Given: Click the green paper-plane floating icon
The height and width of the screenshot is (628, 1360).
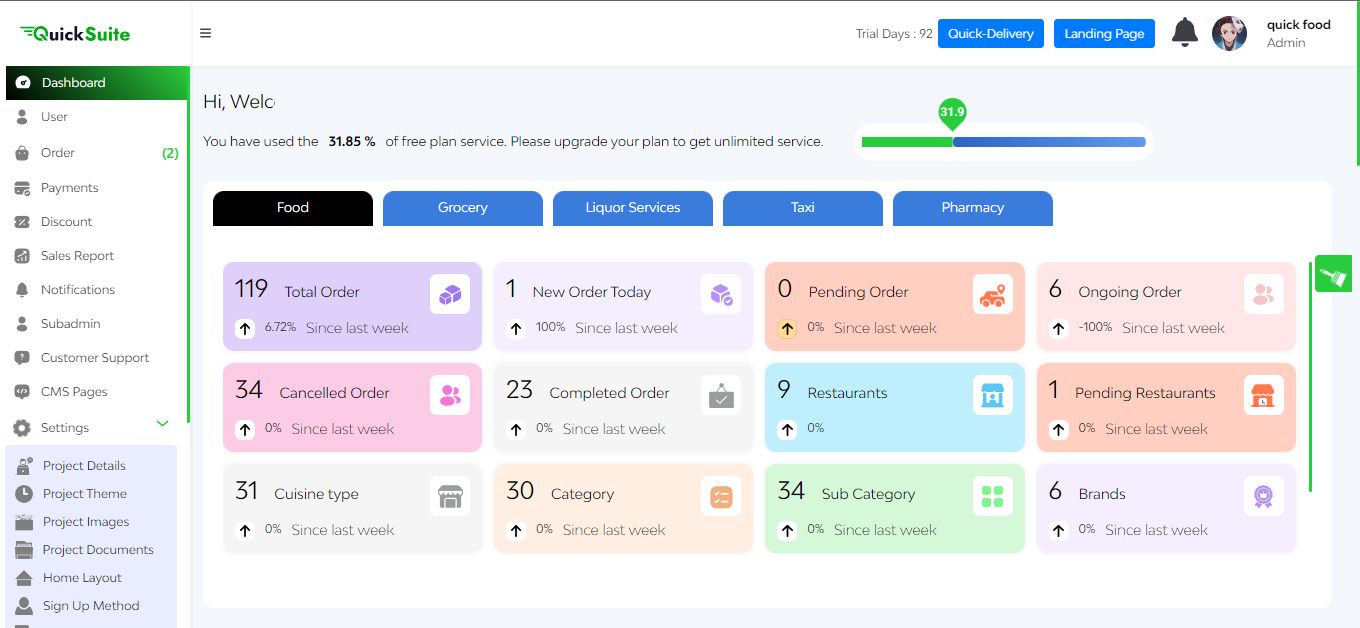Looking at the screenshot, I should (x=1333, y=273).
